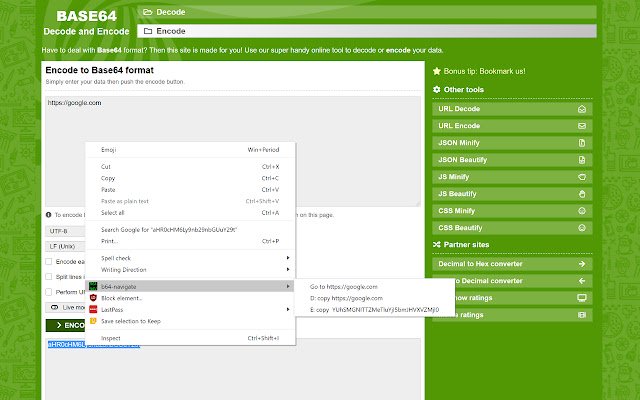The width and height of the screenshot is (640, 400).
Task: Expand the Spell check submenu arrow
Action: coord(288,258)
